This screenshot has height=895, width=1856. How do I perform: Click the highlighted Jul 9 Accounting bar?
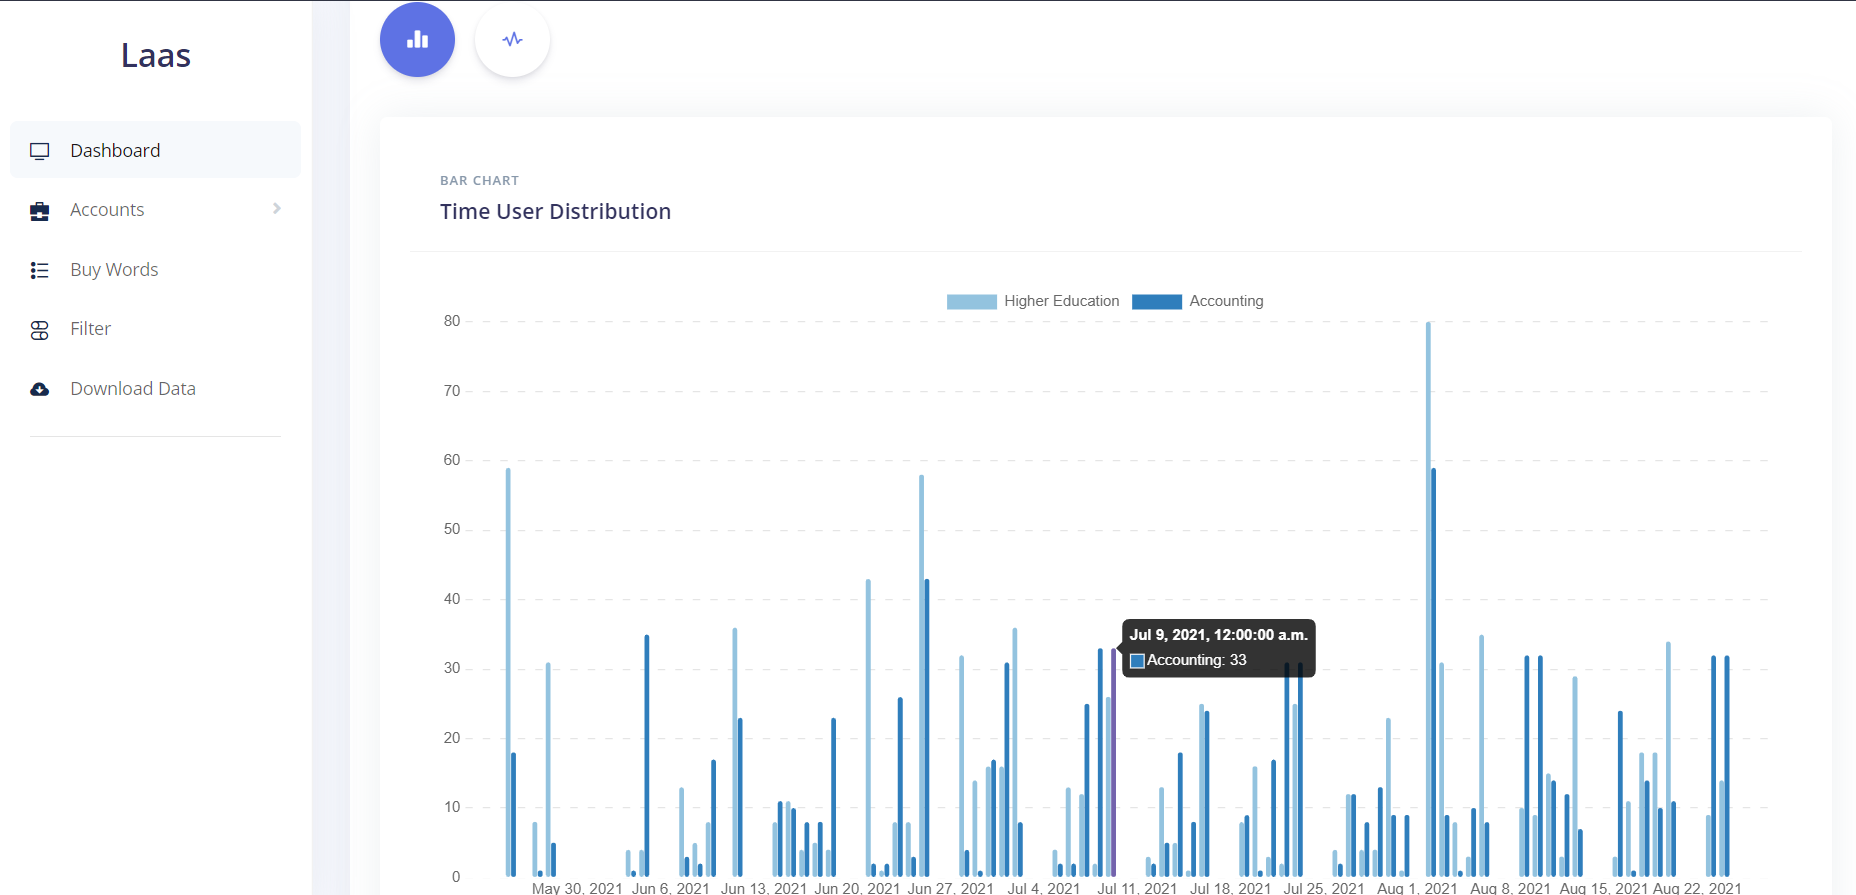coord(1113,763)
